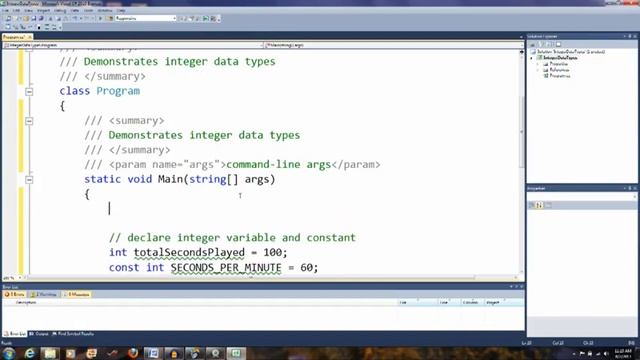Click the New Project toolbar icon
Image resolution: width=640 pixels, height=360 pixels.
tap(8, 18)
